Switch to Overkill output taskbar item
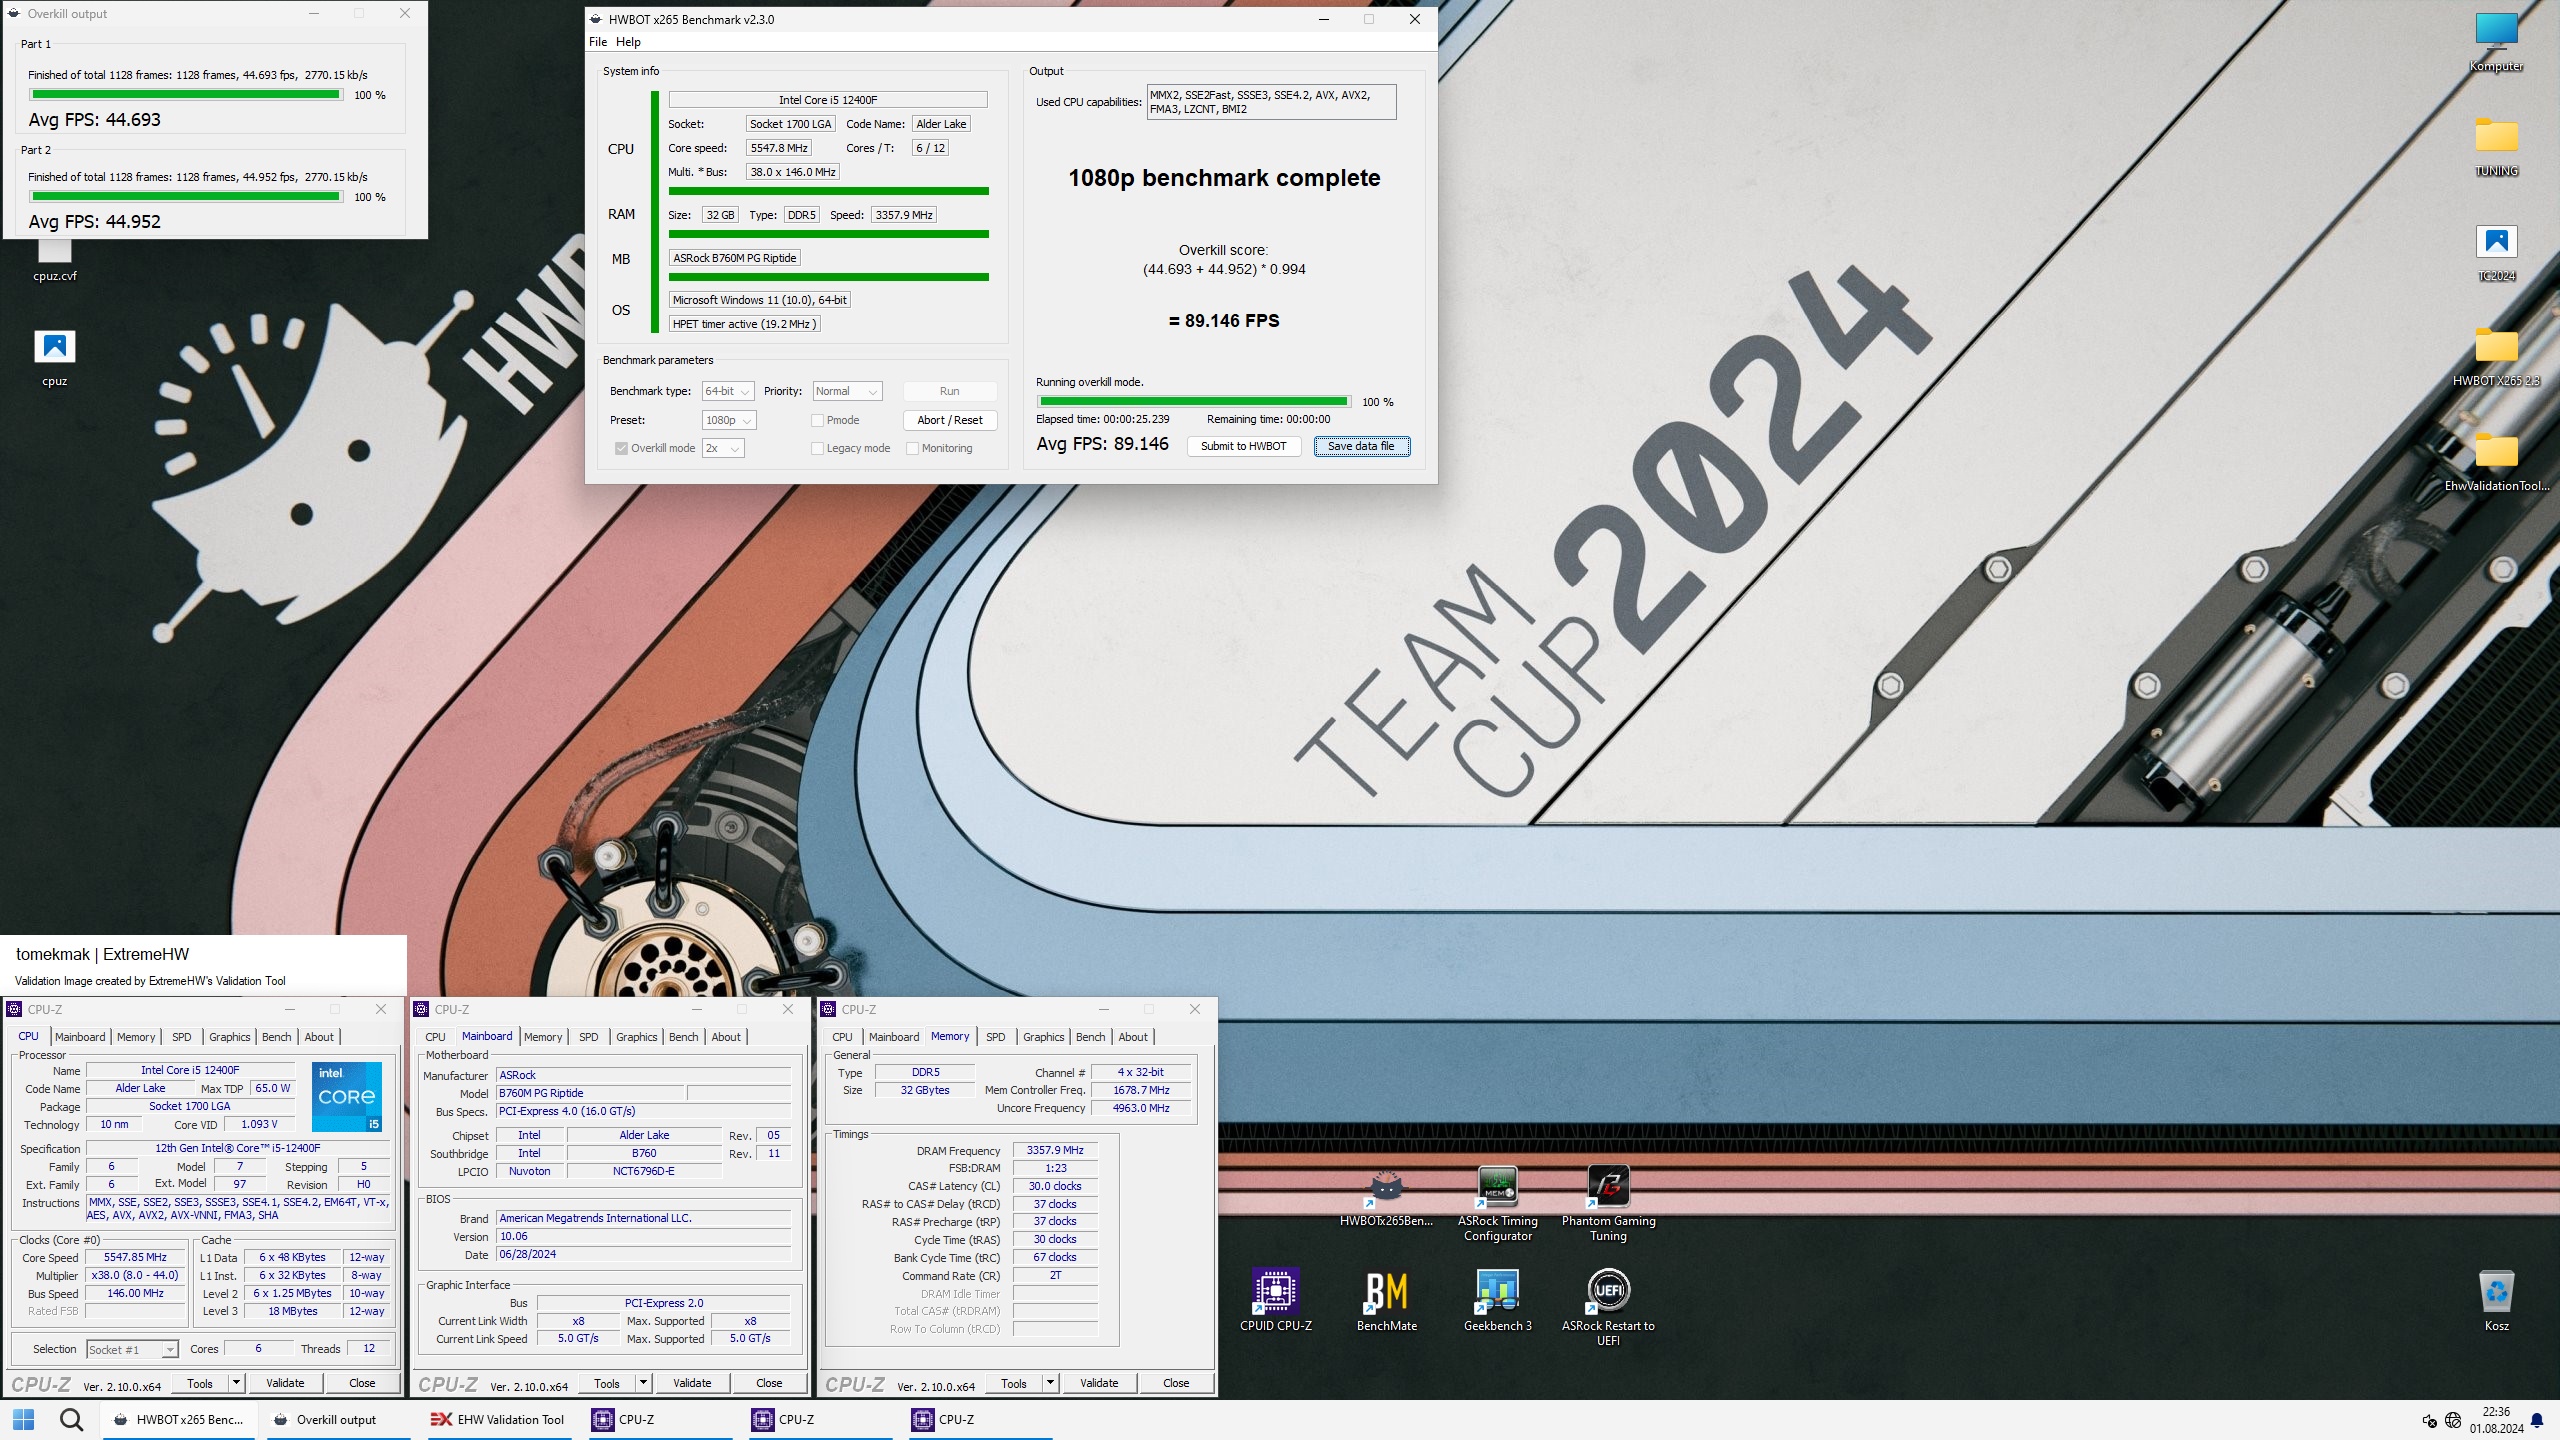 [338, 1419]
